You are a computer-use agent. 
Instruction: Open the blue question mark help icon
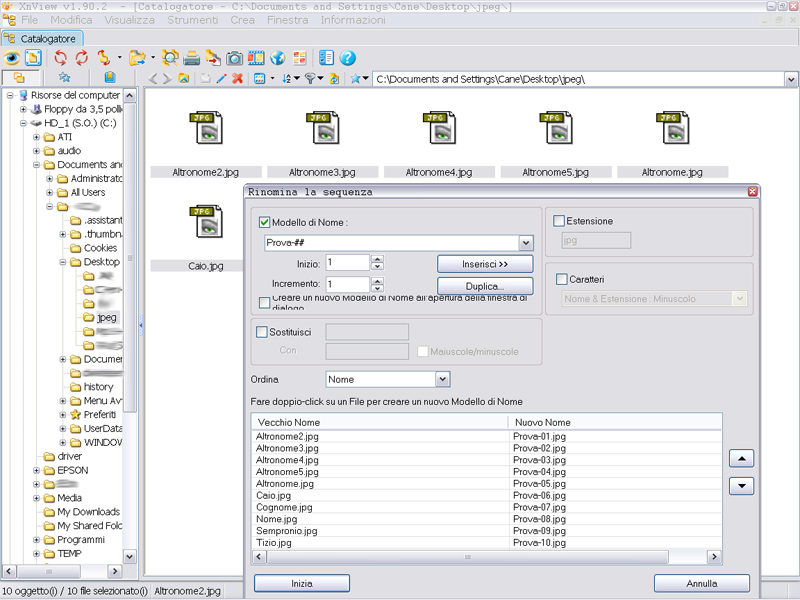point(347,58)
